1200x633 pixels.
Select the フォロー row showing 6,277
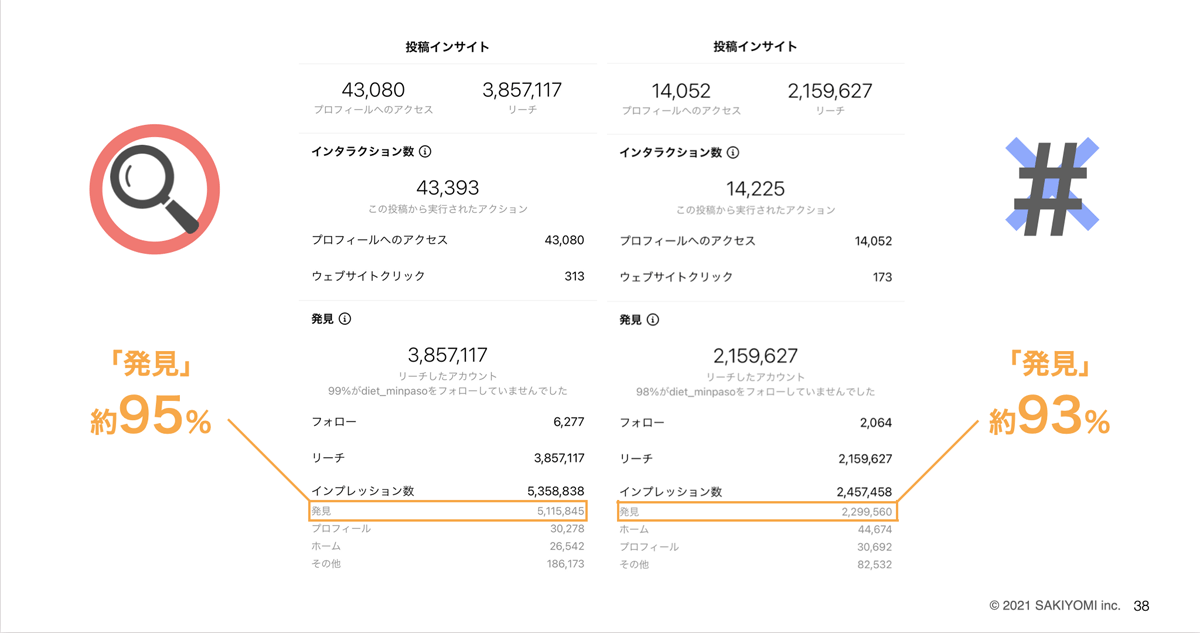447,423
